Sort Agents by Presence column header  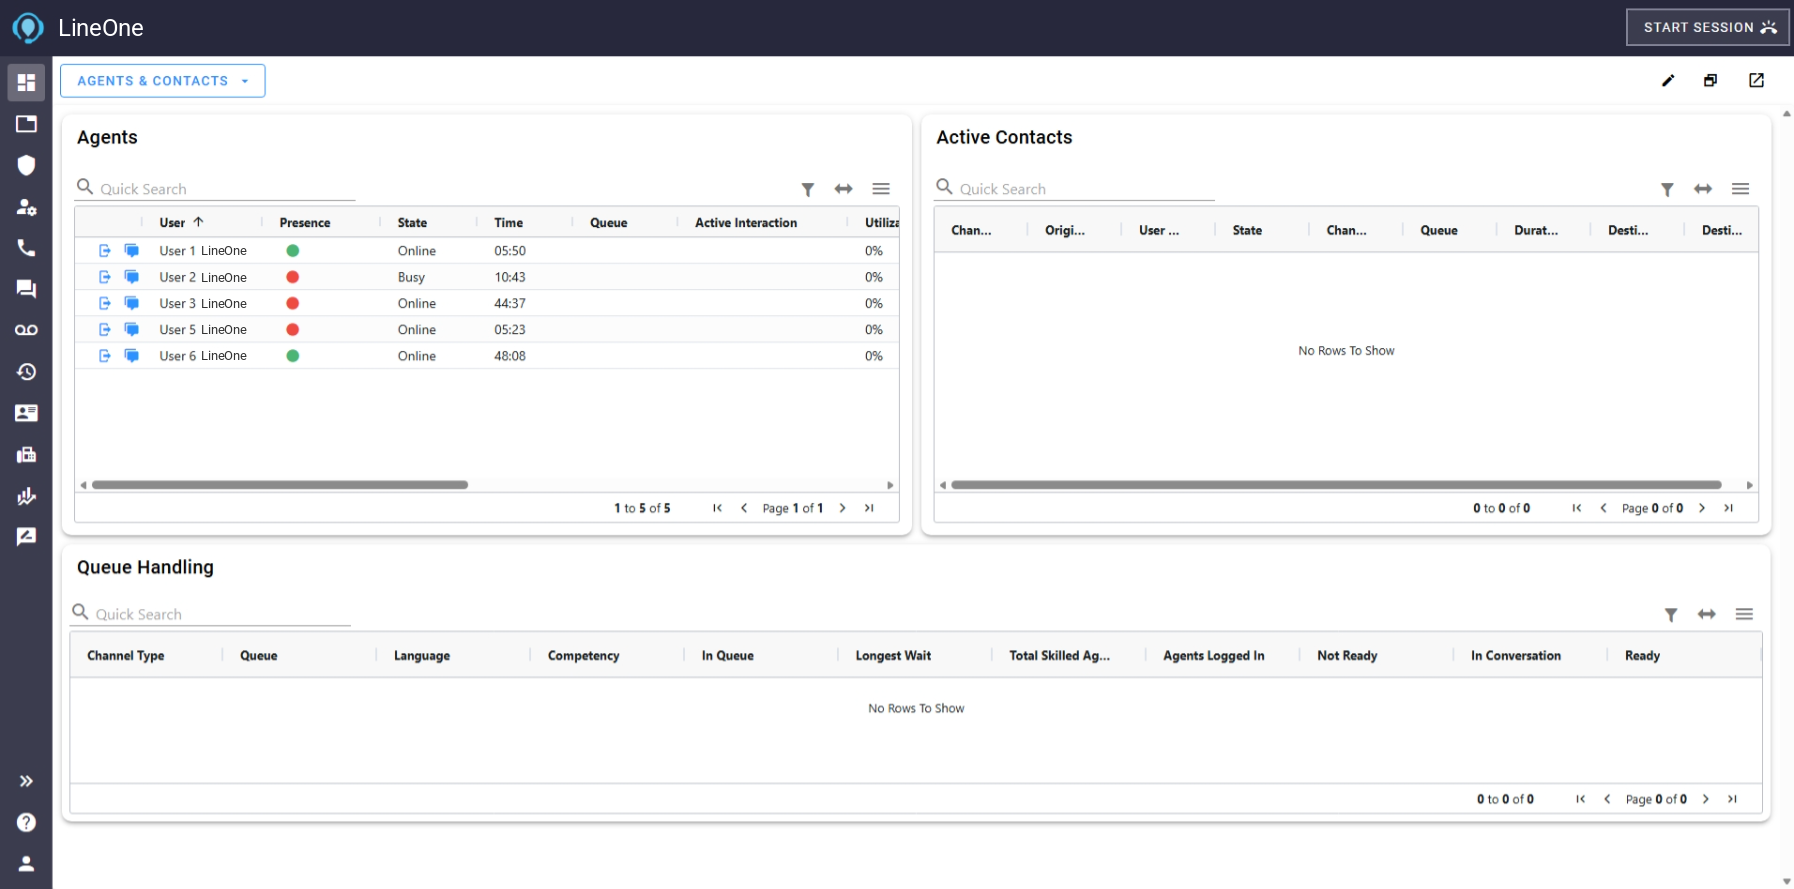305,223
